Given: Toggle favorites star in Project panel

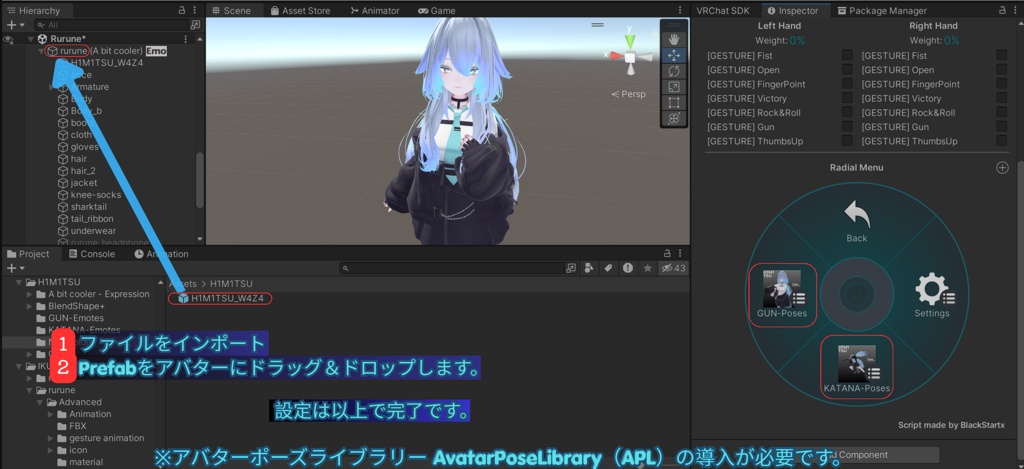Looking at the screenshot, I should [x=647, y=268].
